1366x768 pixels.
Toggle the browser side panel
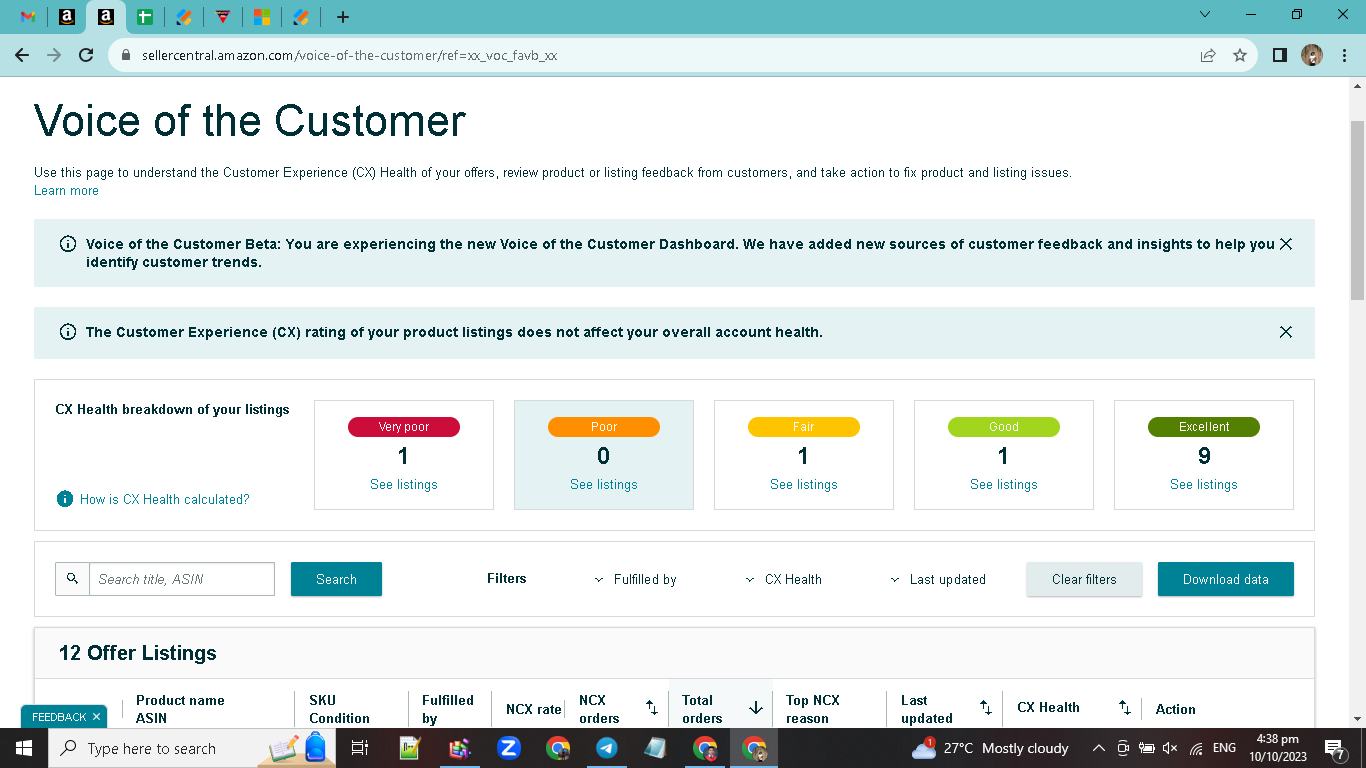pos(1279,55)
